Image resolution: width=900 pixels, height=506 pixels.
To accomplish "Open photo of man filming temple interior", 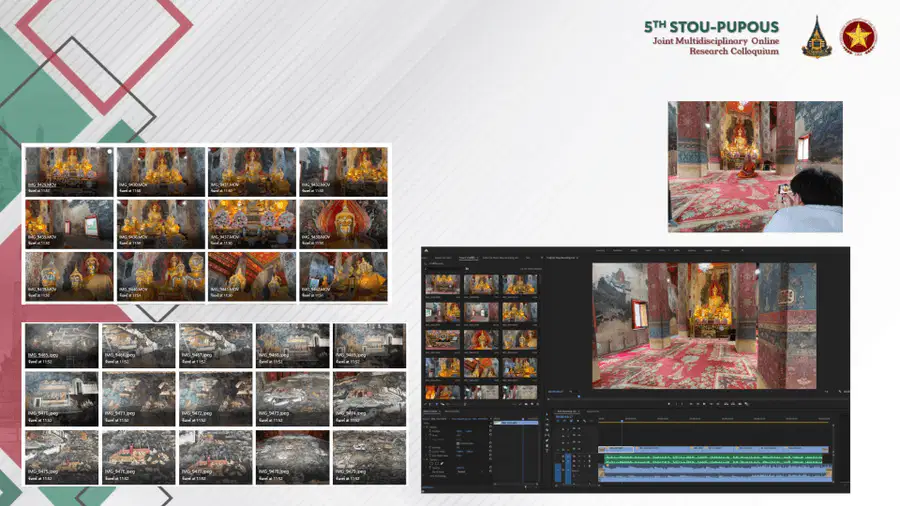I will (755, 167).
